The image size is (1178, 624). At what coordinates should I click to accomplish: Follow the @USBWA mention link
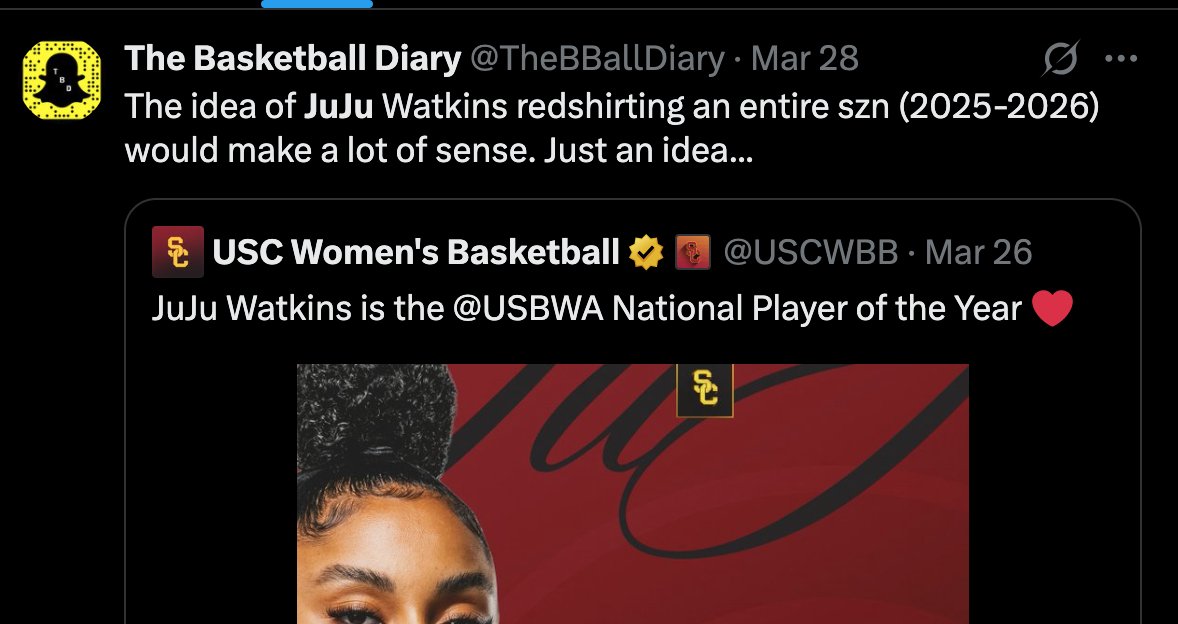(528, 309)
